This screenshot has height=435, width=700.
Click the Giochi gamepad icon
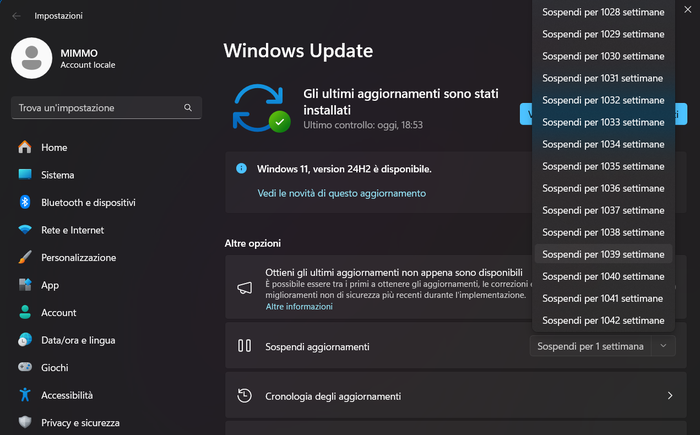(25, 367)
